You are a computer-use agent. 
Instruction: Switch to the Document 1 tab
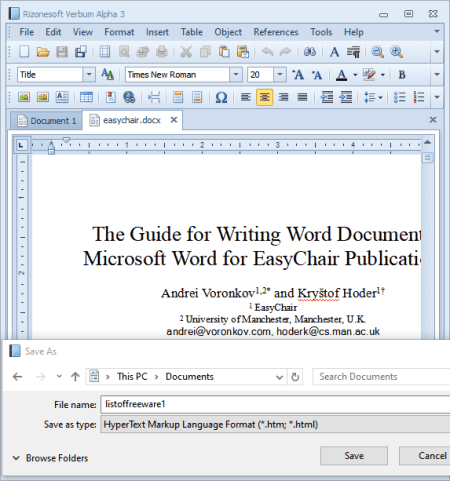(x=46, y=121)
